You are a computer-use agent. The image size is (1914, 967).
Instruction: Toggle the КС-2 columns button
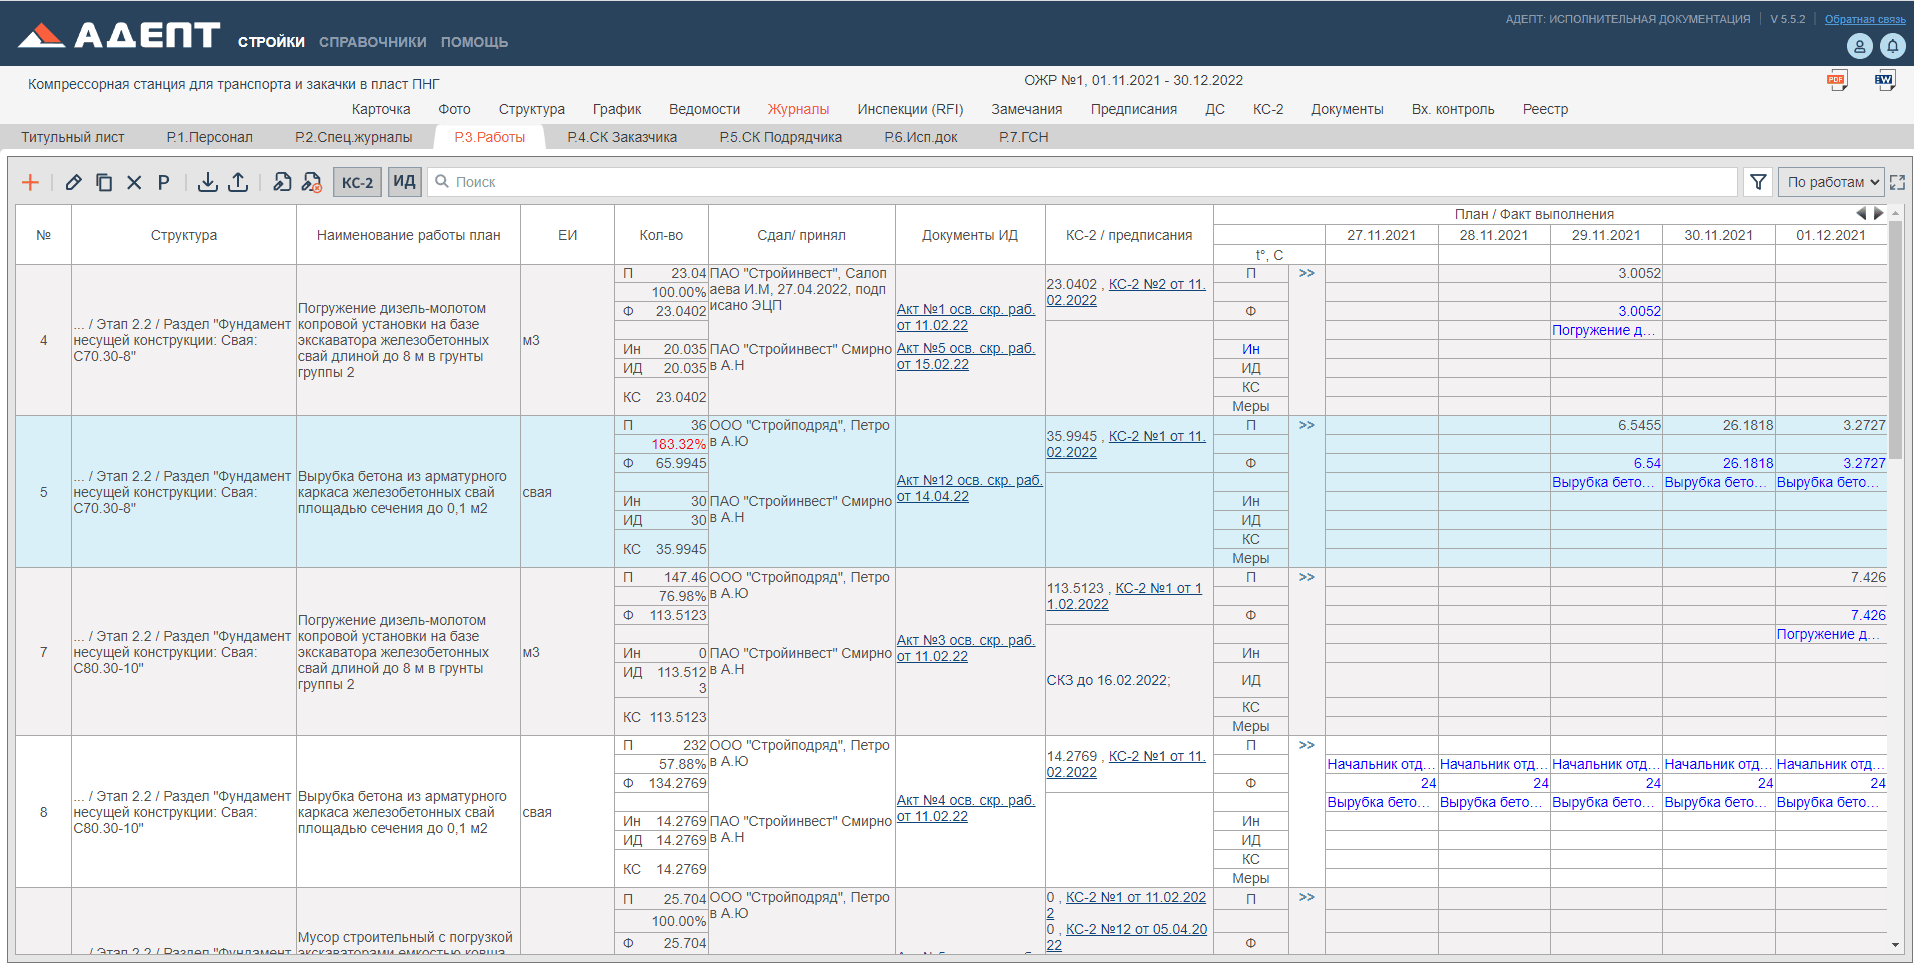coord(357,182)
